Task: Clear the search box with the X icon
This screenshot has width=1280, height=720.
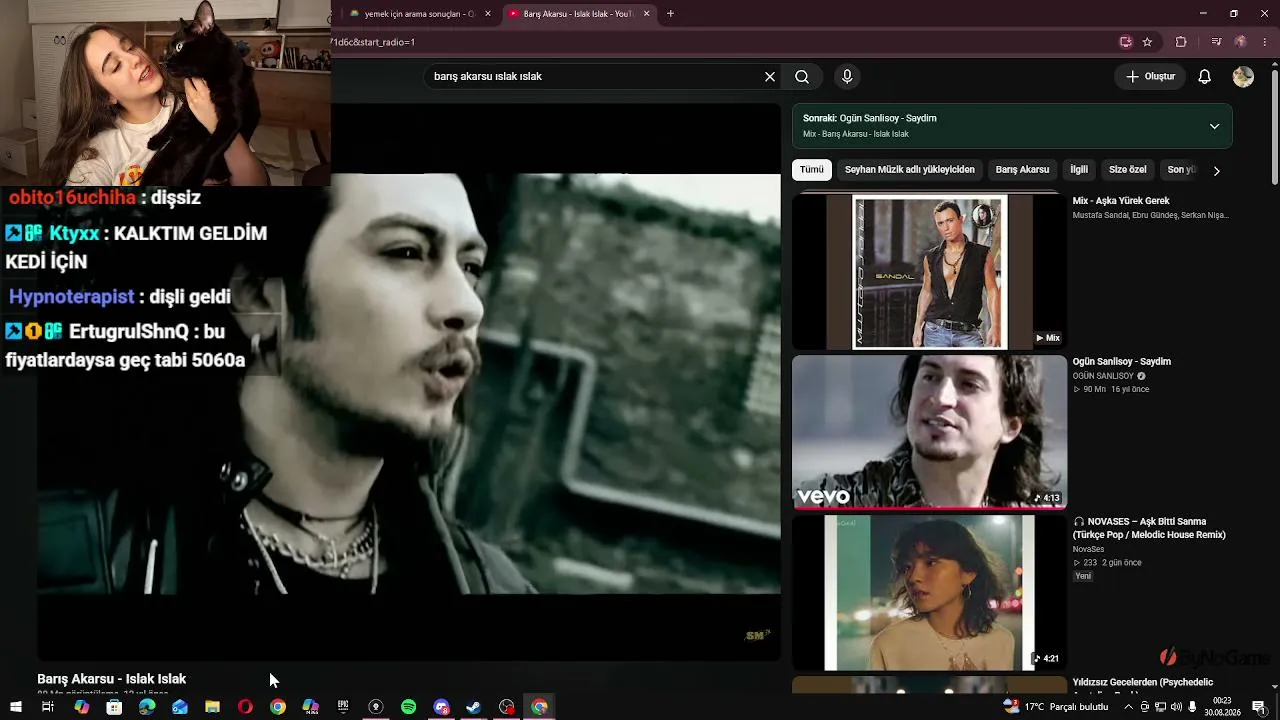Action: click(x=770, y=77)
